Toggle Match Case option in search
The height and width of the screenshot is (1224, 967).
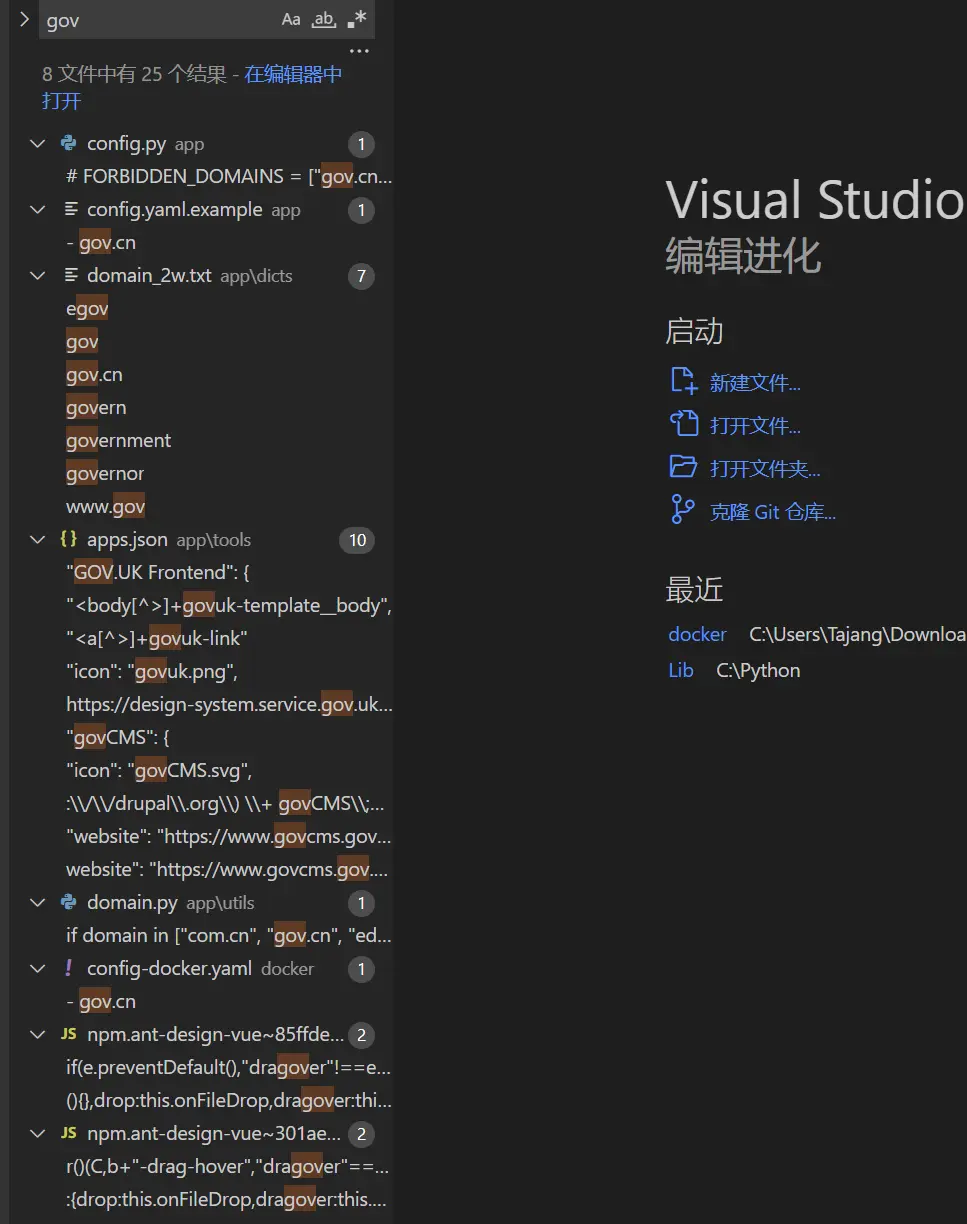pyautogui.click(x=291, y=20)
